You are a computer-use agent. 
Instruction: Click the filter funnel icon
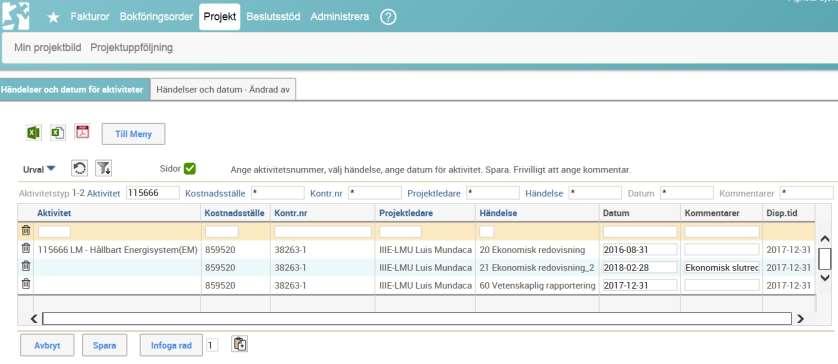[103, 168]
